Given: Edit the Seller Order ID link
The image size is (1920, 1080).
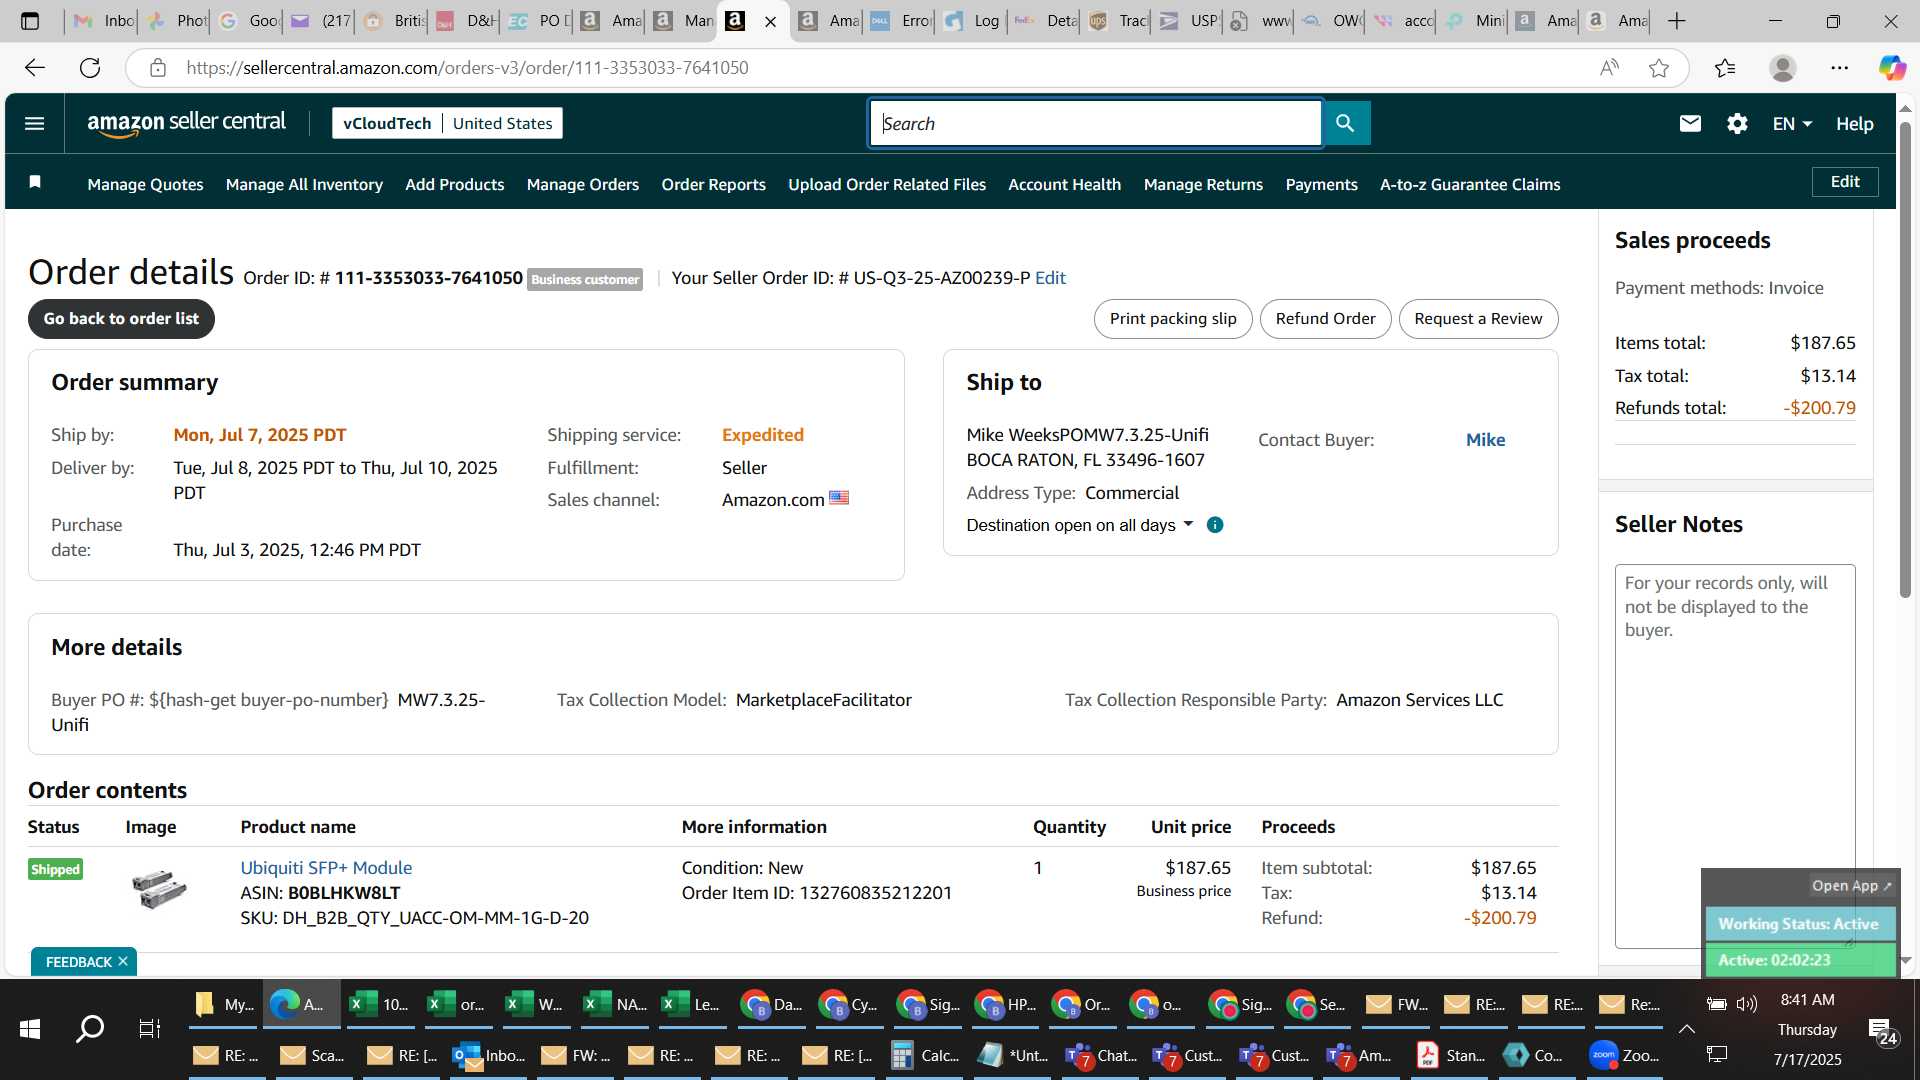Looking at the screenshot, I should click(x=1050, y=278).
